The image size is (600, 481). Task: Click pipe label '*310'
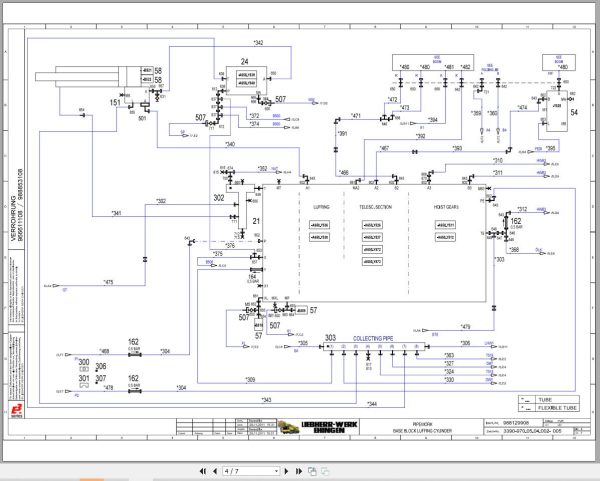point(497,161)
